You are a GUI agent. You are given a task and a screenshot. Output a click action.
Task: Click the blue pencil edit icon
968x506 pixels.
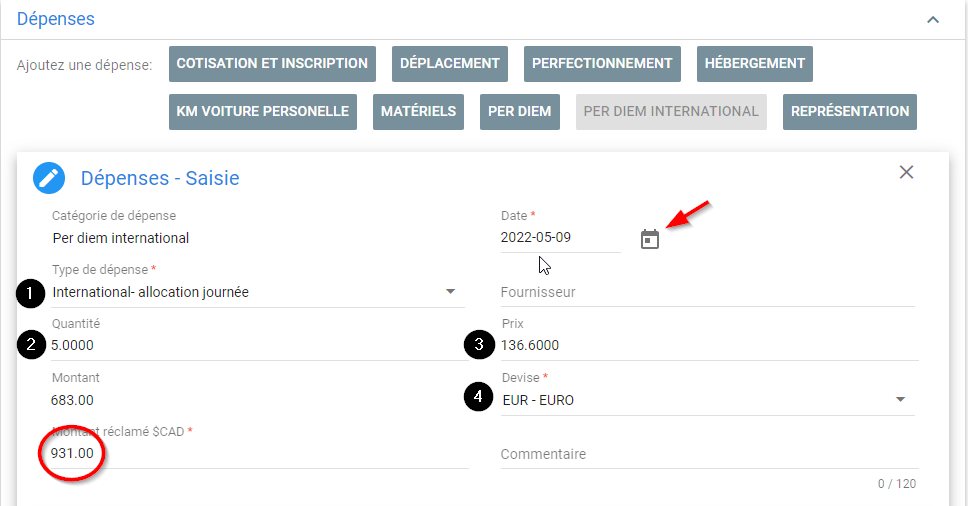coord(49,178)
